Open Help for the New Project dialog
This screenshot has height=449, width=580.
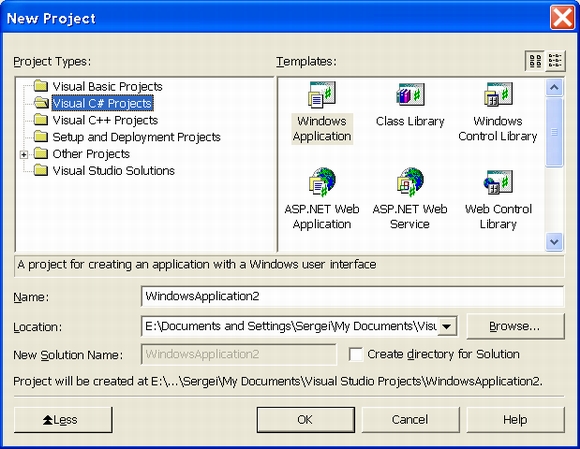coord(516,420)
